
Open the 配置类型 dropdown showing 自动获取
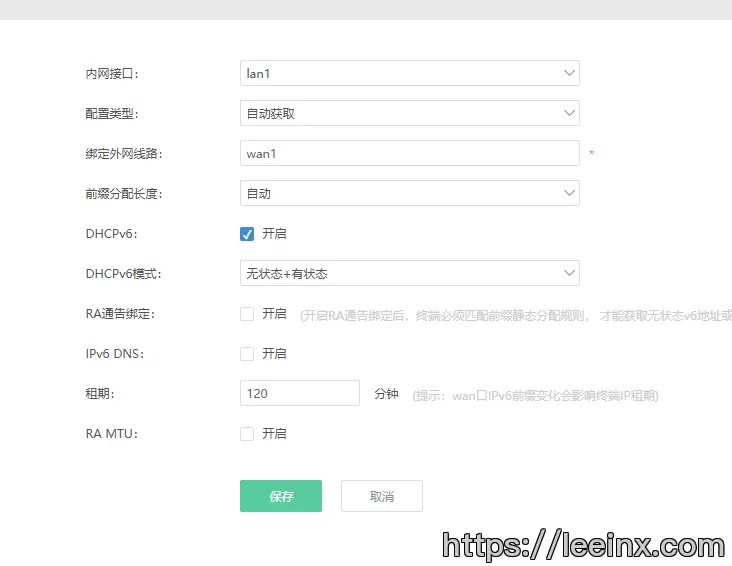400,113
